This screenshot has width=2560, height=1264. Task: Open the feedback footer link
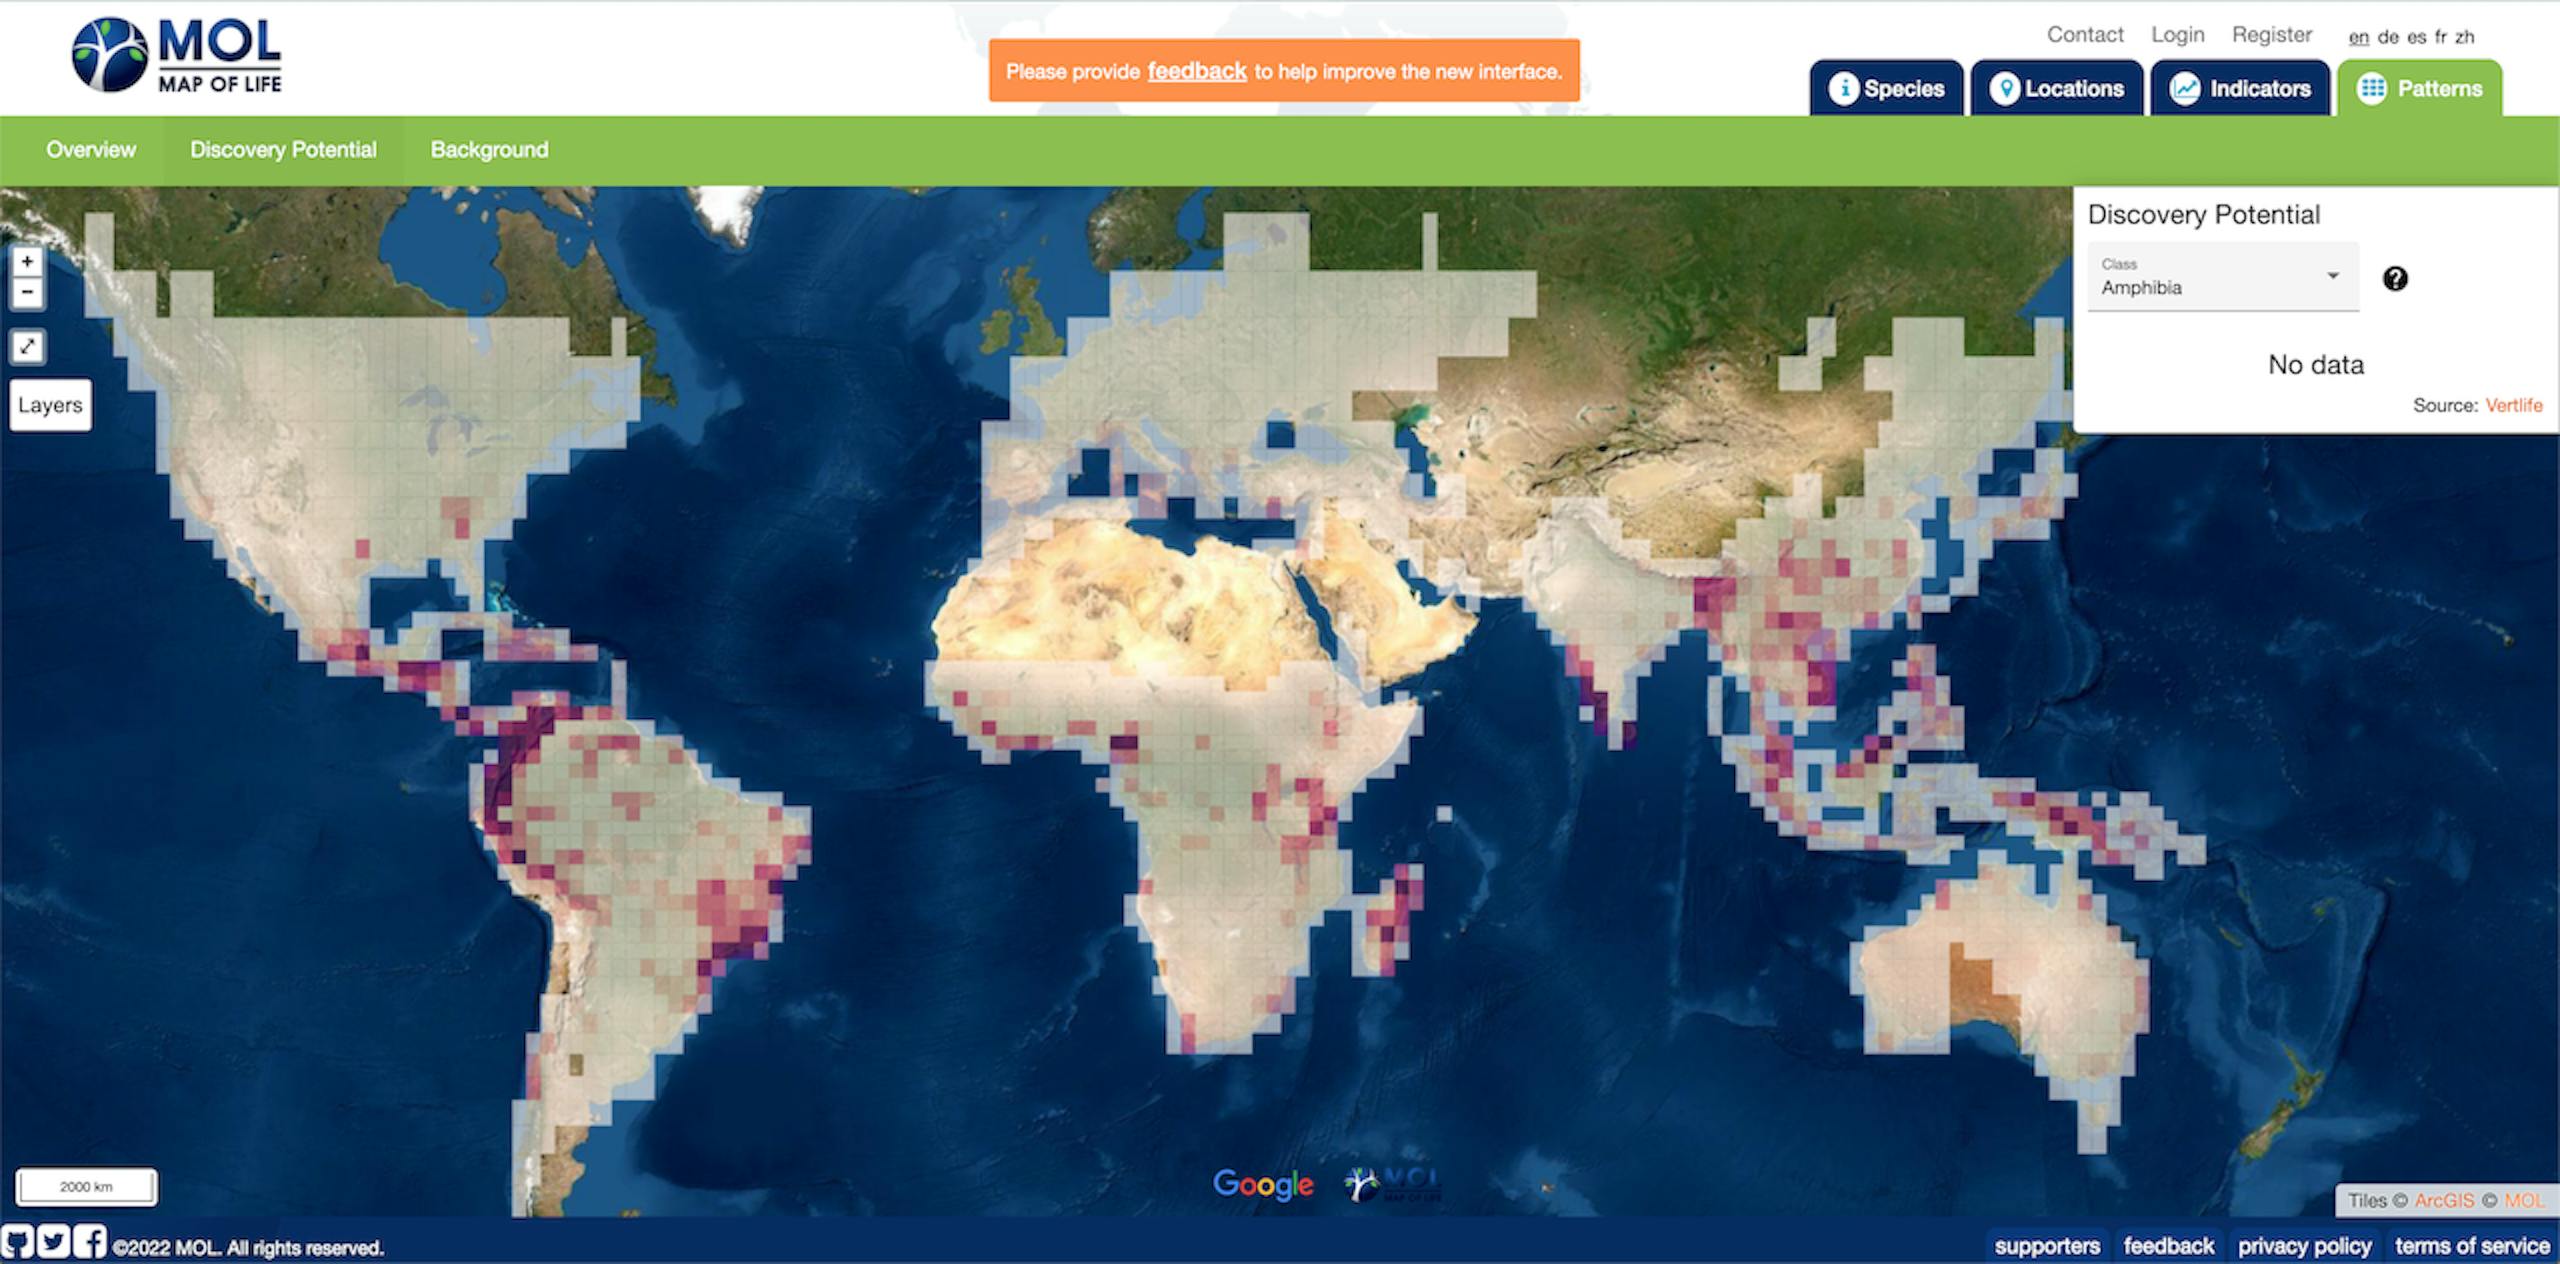[x=2168, y=1246]
